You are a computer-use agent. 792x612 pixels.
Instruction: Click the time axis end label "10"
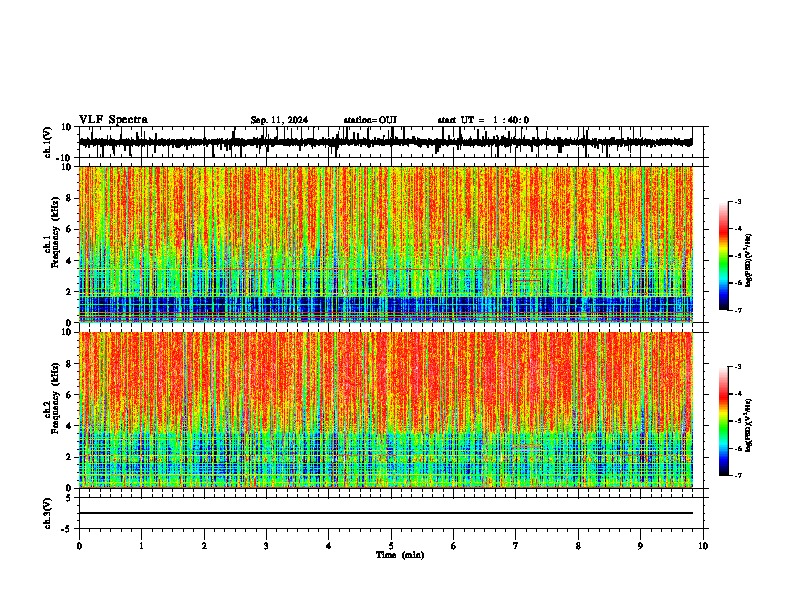coord(703,546)
